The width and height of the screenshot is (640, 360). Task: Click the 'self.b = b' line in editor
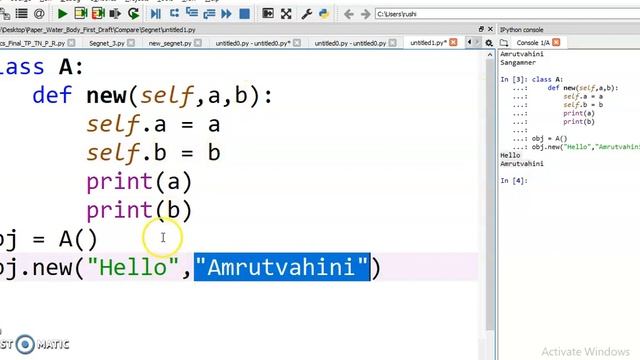153,153
